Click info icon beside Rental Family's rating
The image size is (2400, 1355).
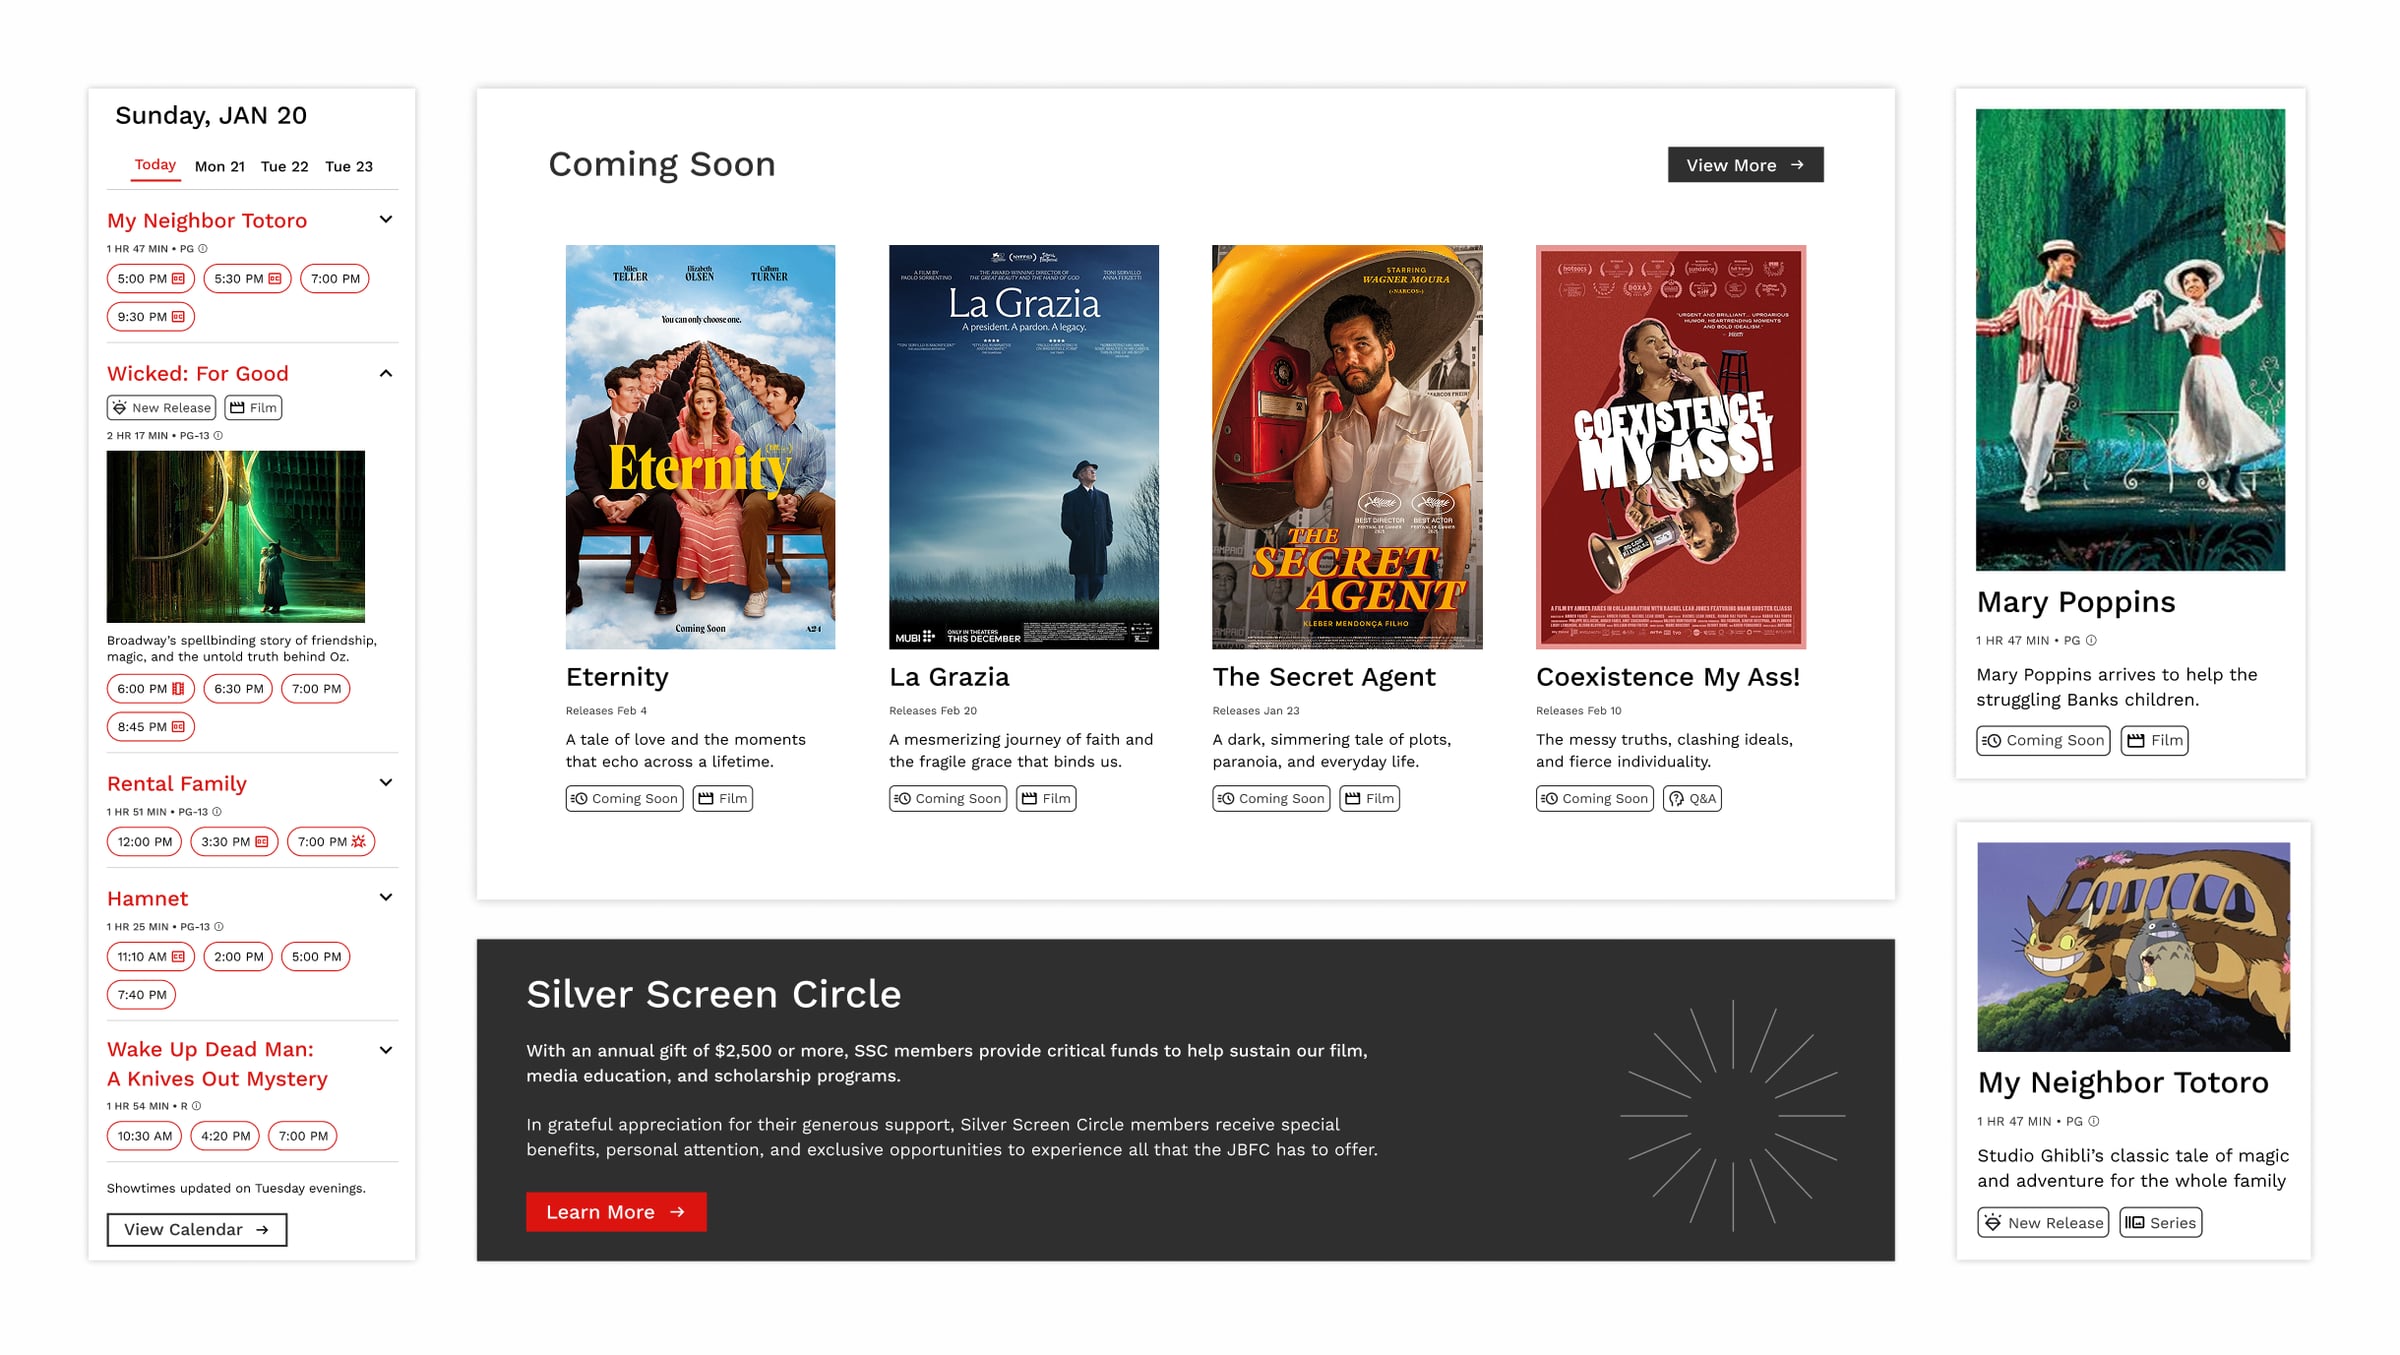217,812
